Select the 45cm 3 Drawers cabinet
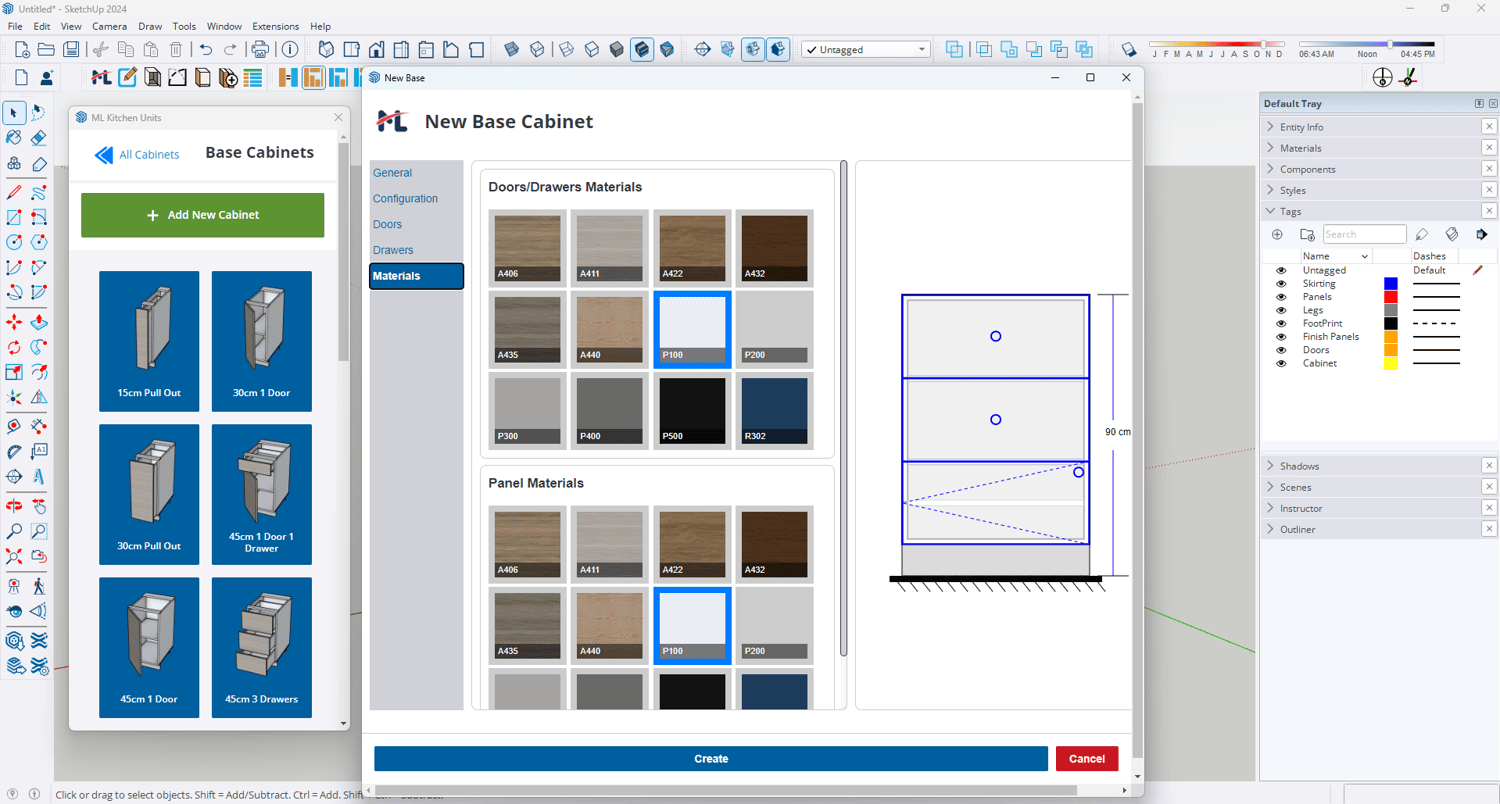Image resolution: width=1500 pixels, height=804 pixels. pyautogui.click(x=262, y=647)
